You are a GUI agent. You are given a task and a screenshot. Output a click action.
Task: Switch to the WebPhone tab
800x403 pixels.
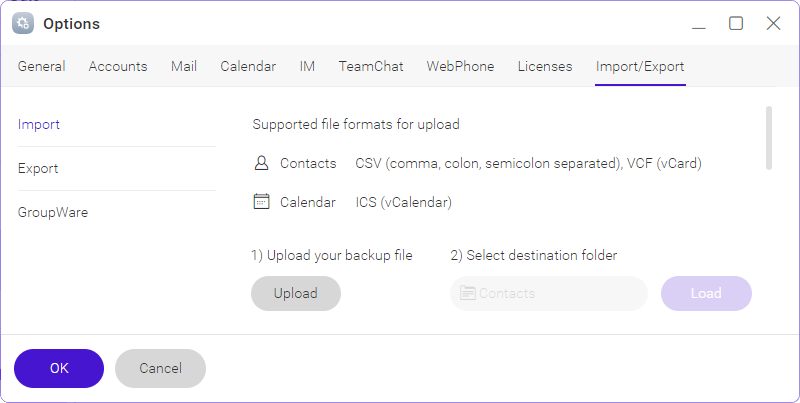[x=460, y=66]
